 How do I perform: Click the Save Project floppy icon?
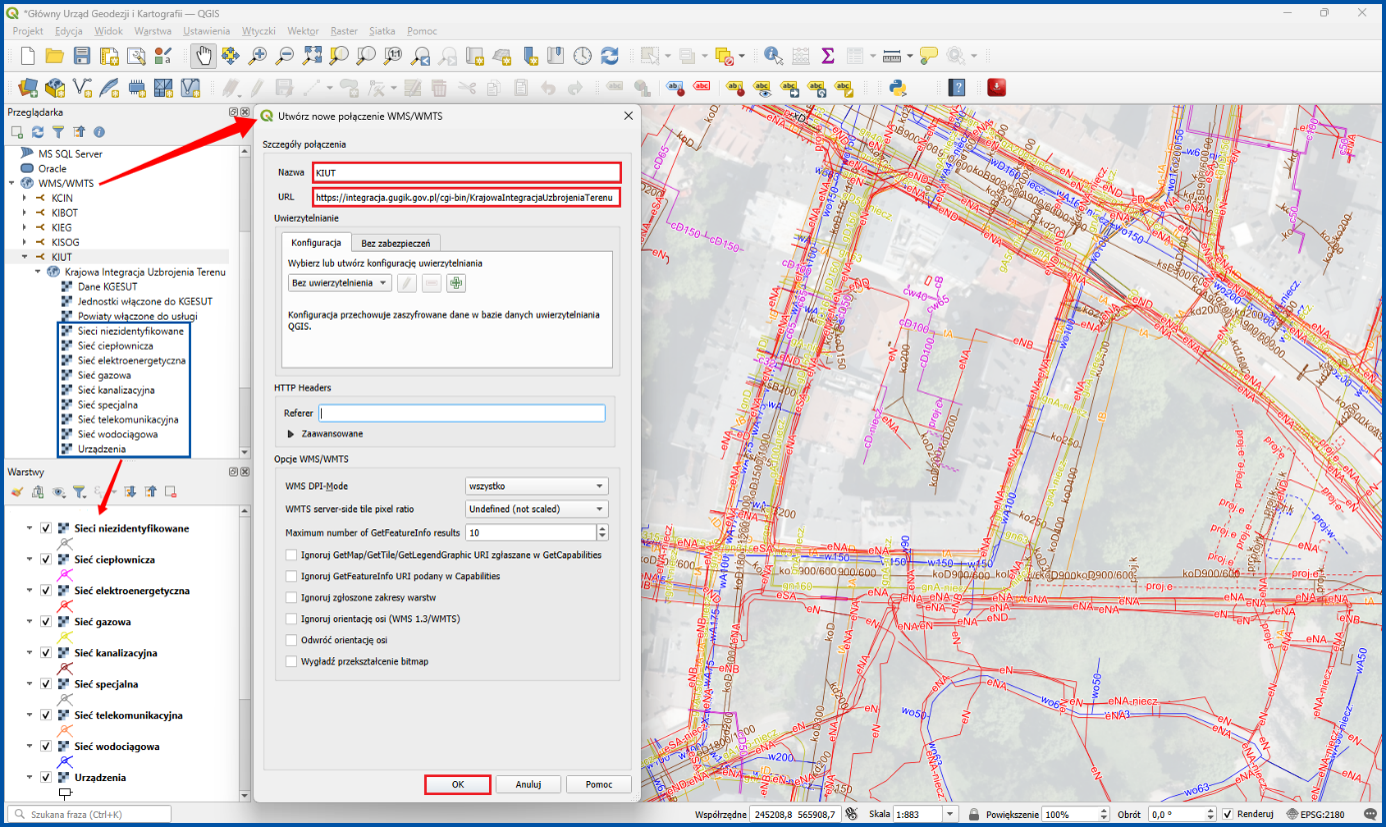click(x=82, y=55)
